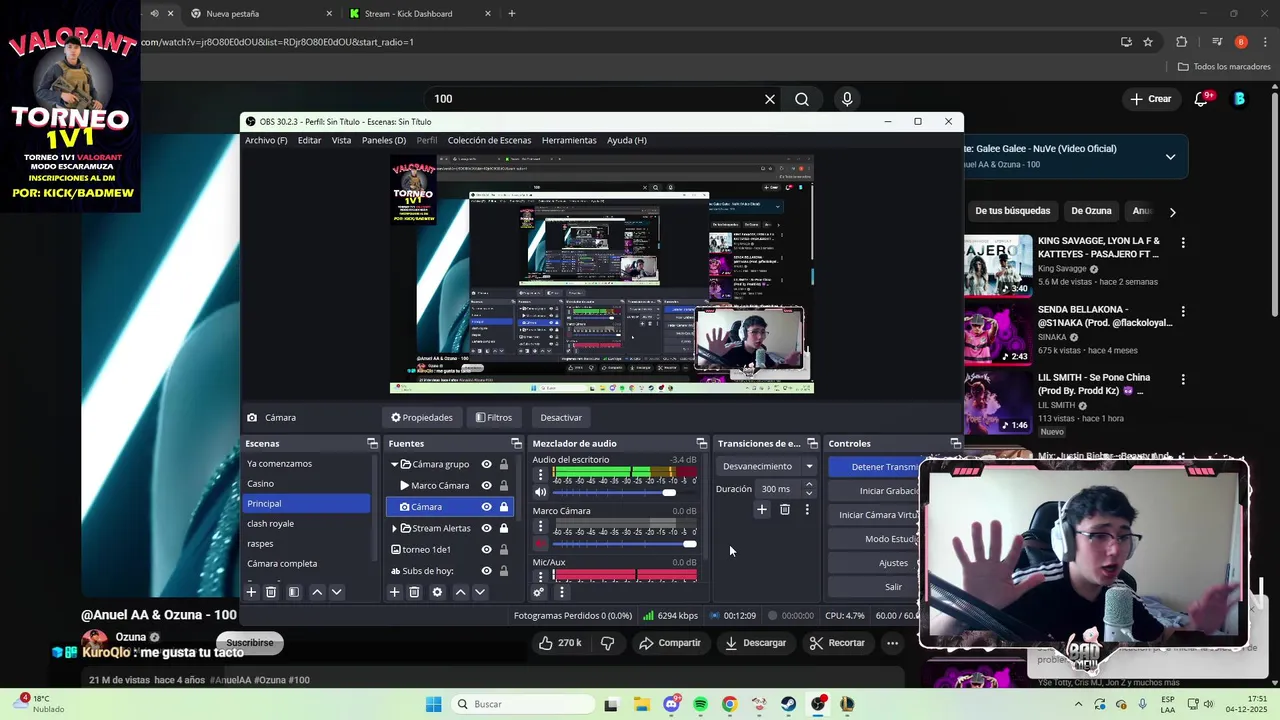Open Archivo (F) menu in OBS

[266, 140]
